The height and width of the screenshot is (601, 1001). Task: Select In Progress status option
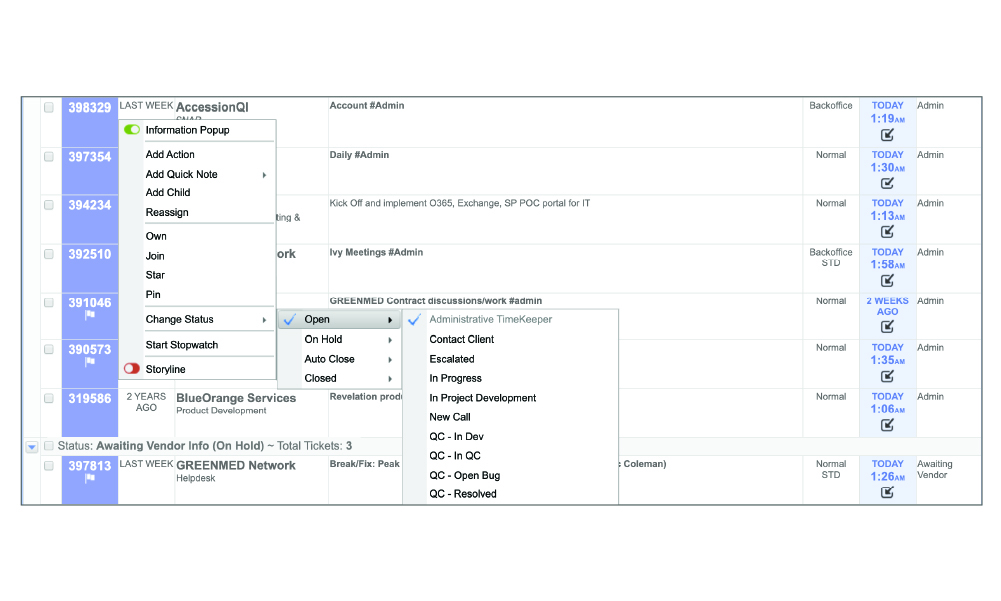click(455, 378)
